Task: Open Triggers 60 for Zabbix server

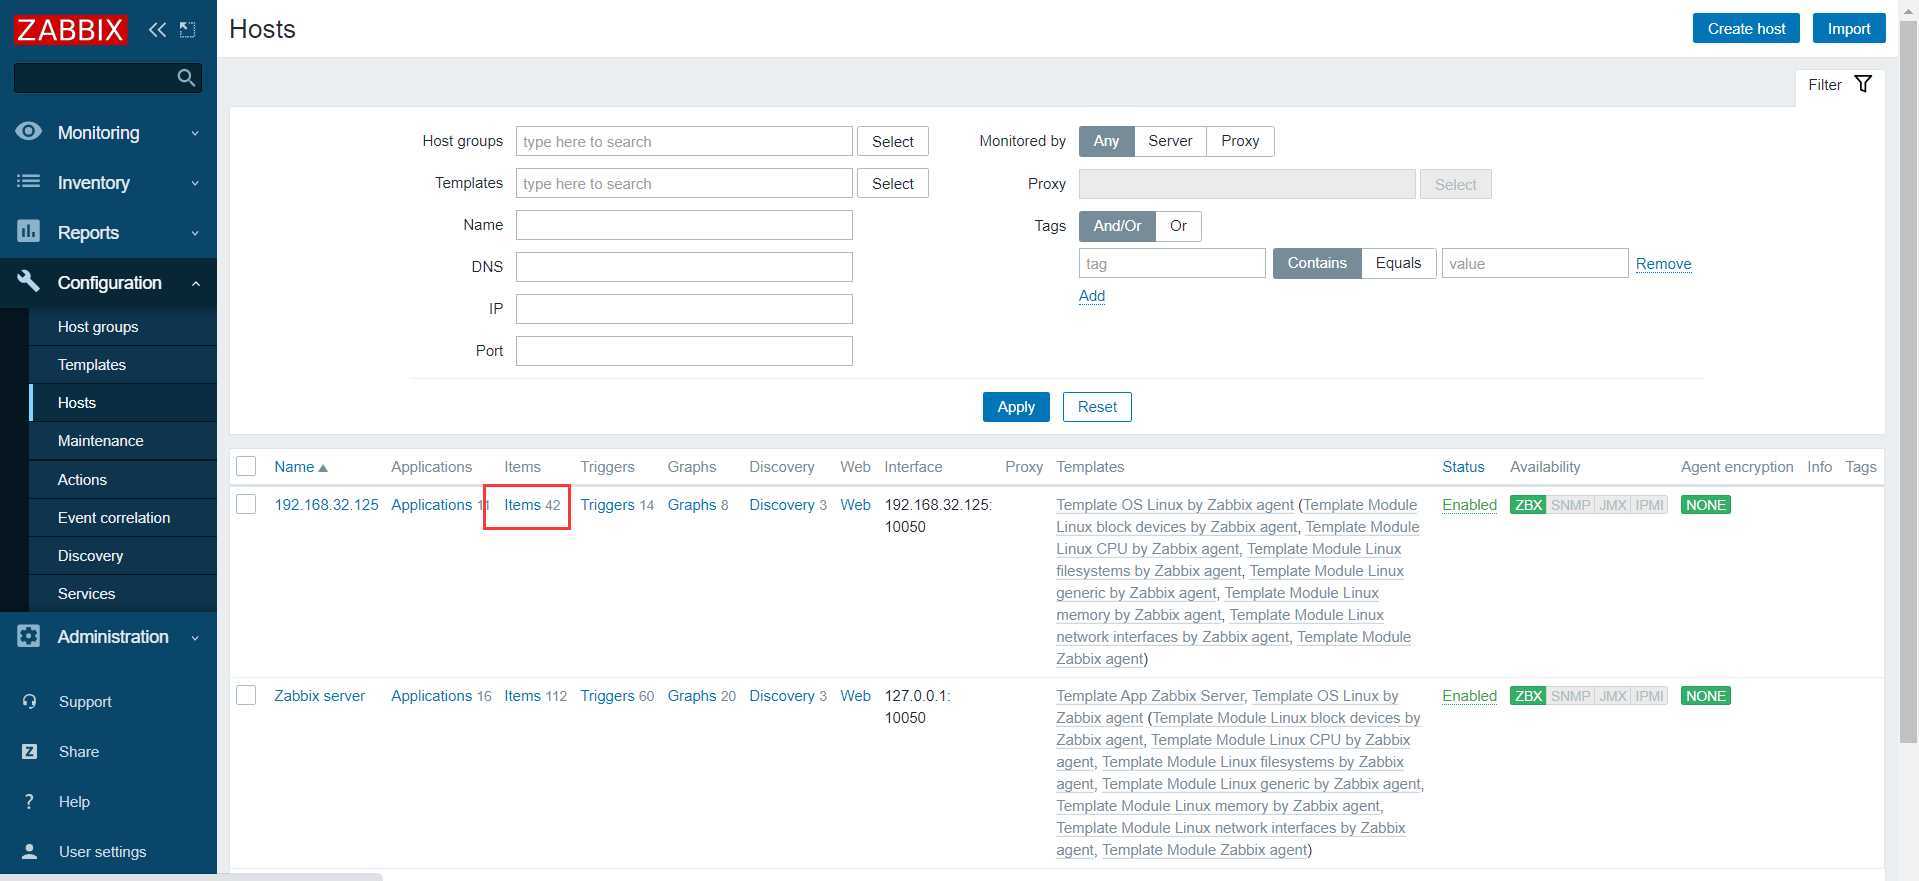Action: tap(617, 696)
